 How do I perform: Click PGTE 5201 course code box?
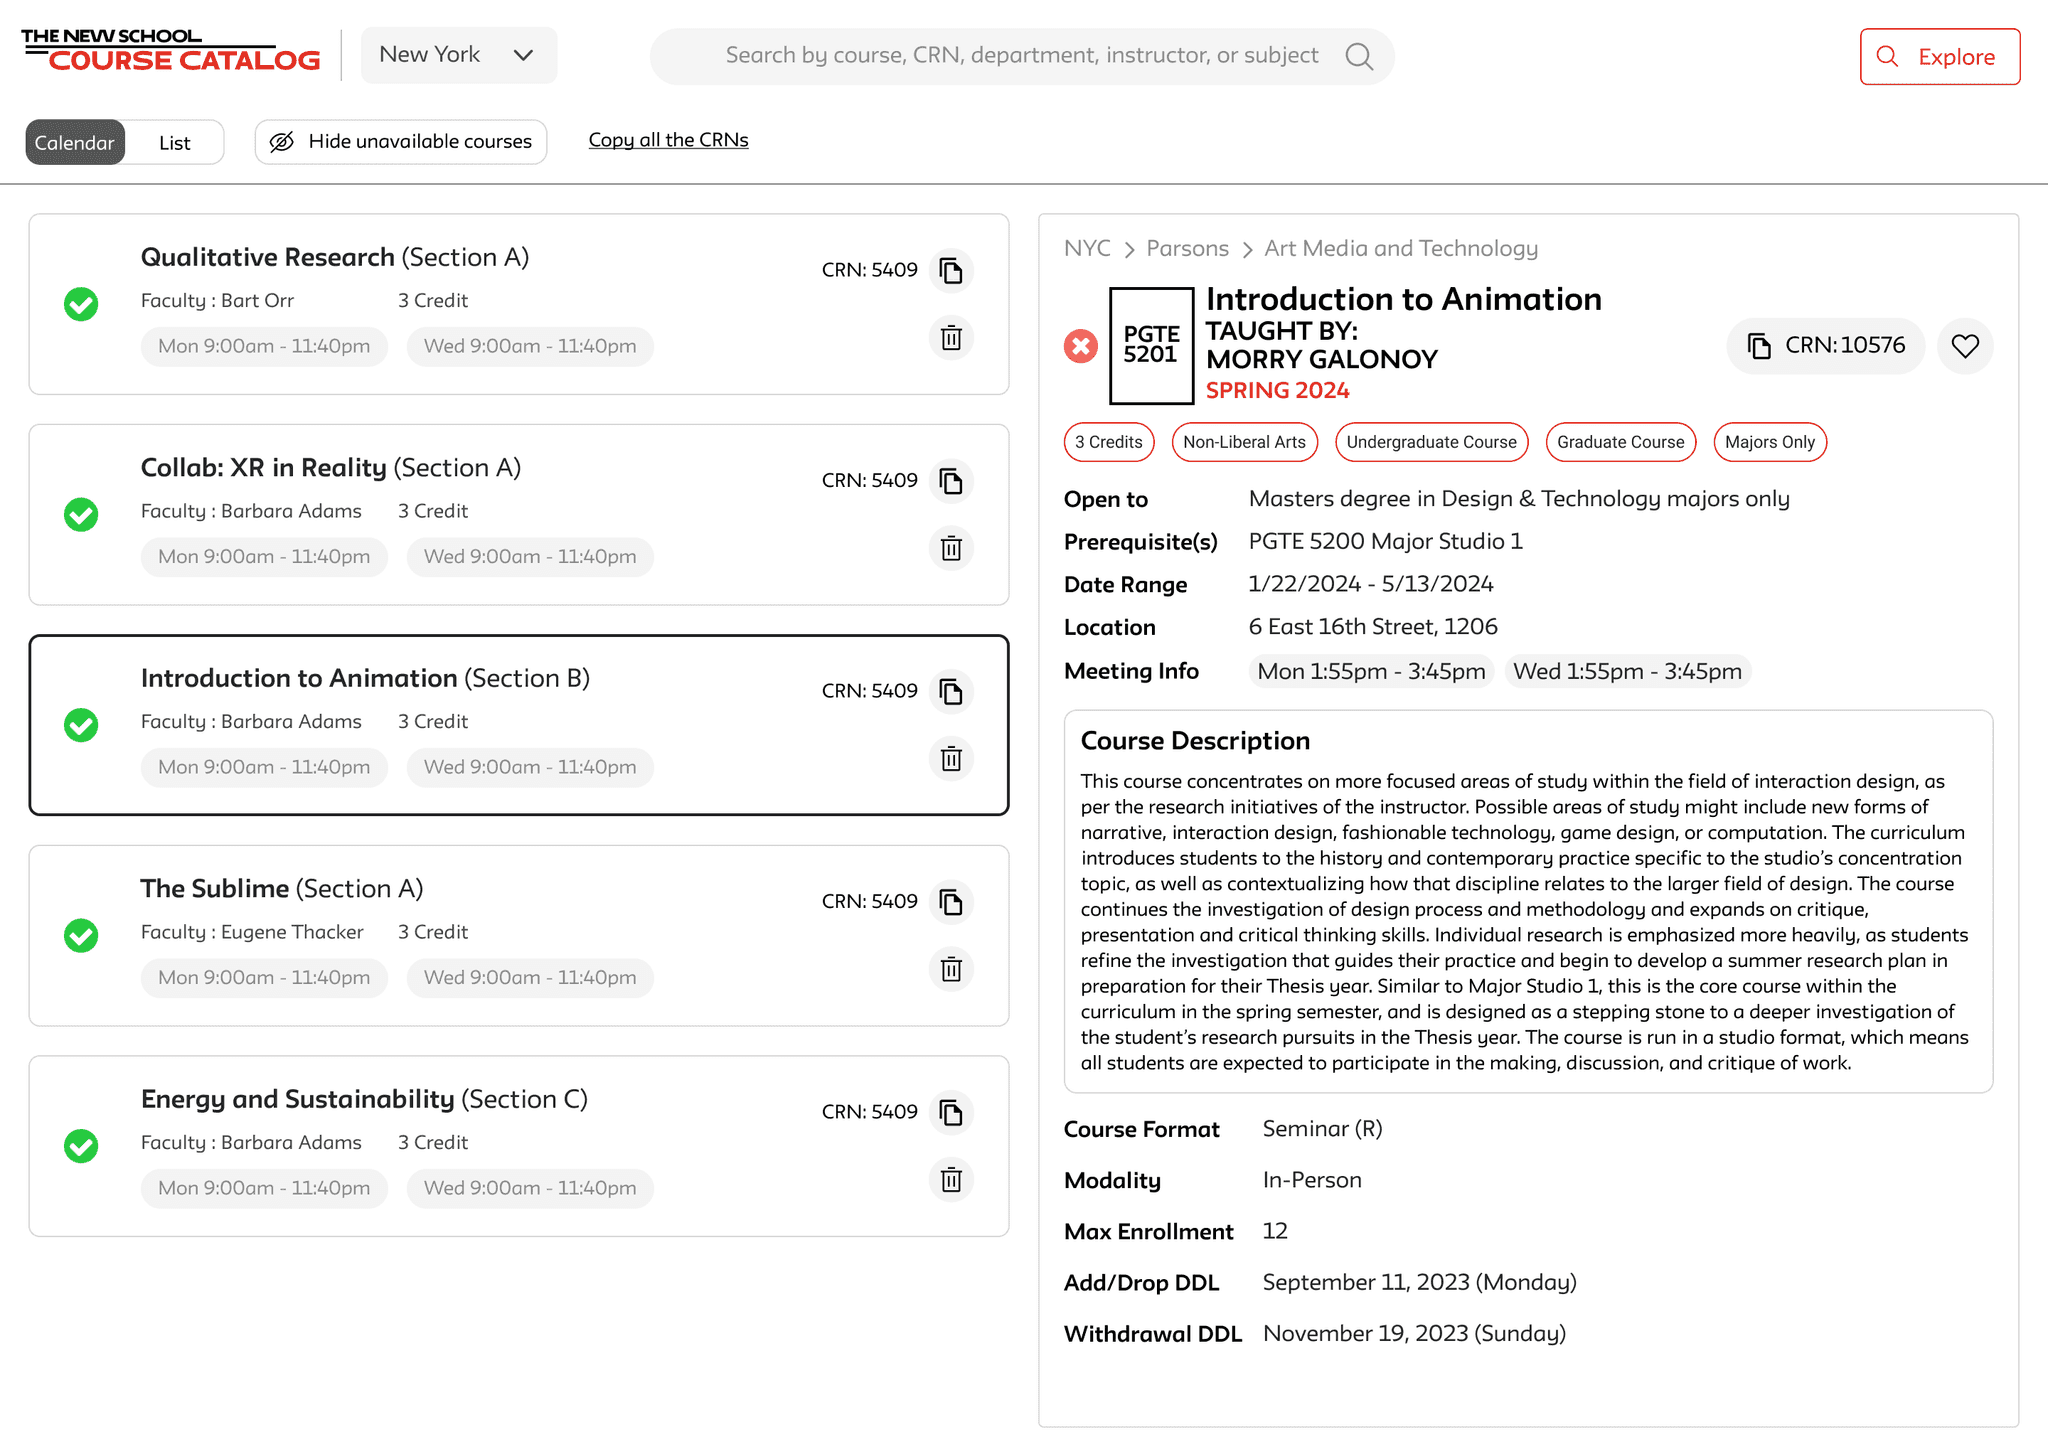pos(1151,345)
